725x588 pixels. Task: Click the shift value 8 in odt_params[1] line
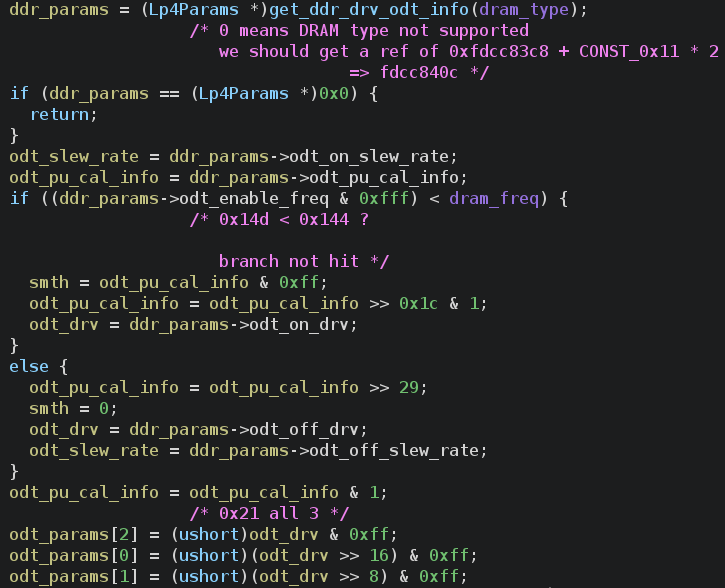[374, 577]
